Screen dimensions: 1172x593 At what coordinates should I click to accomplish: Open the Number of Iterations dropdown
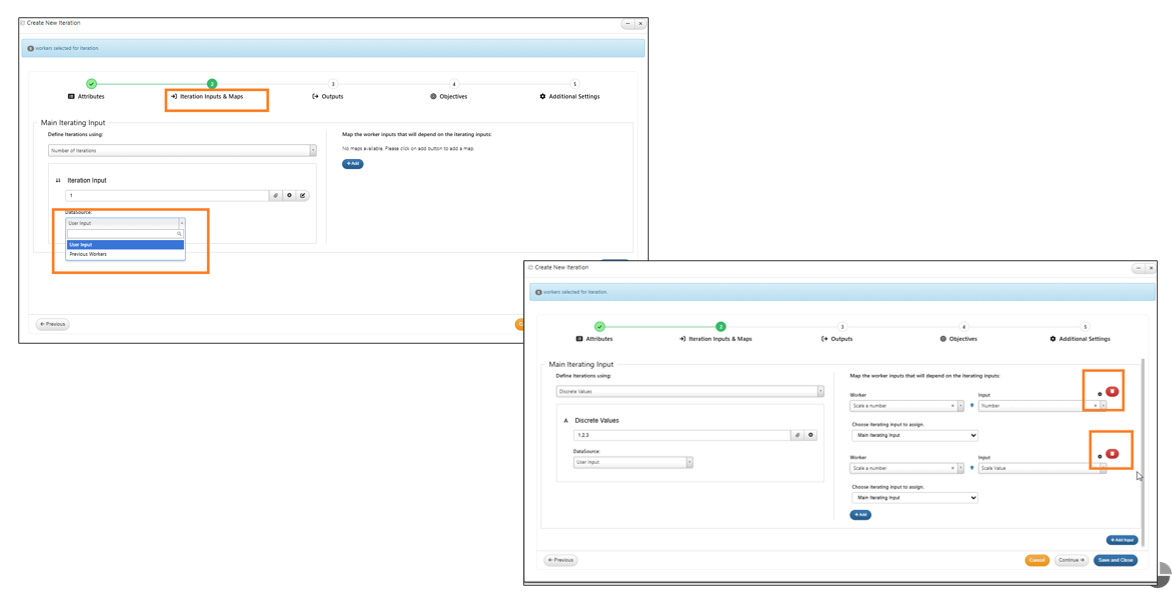pyautogui.click(x=182, y=150)
